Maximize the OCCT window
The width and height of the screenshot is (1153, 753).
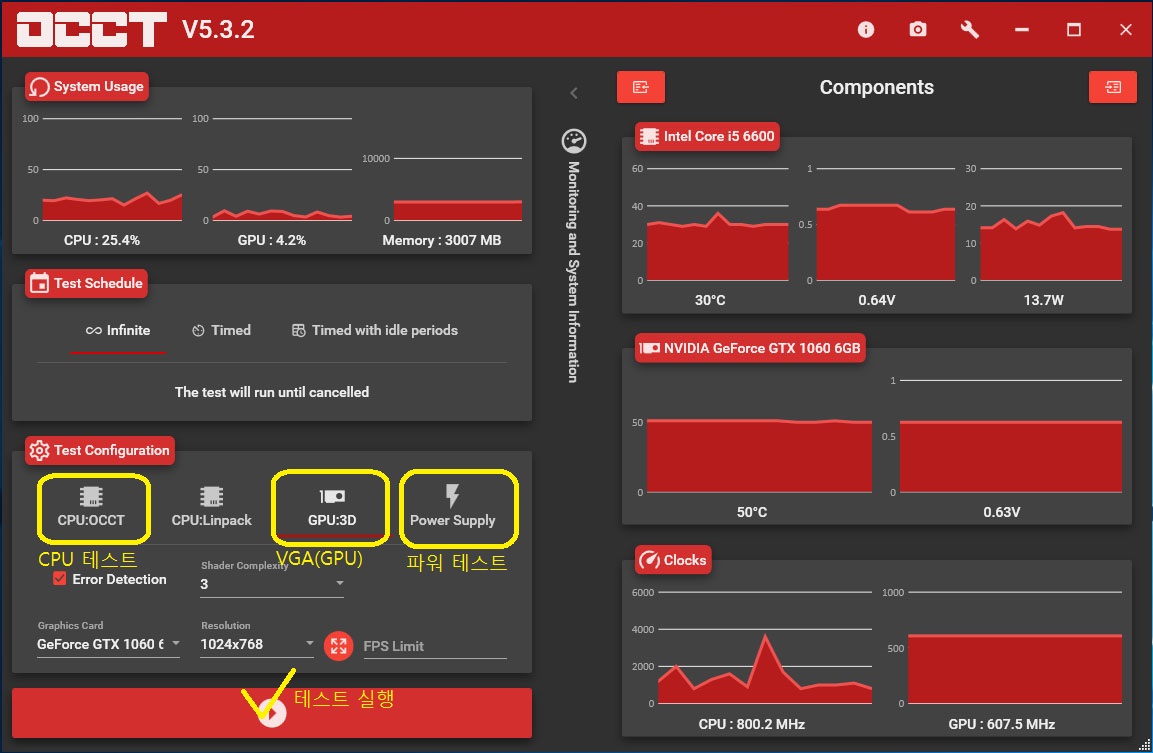1074,29
